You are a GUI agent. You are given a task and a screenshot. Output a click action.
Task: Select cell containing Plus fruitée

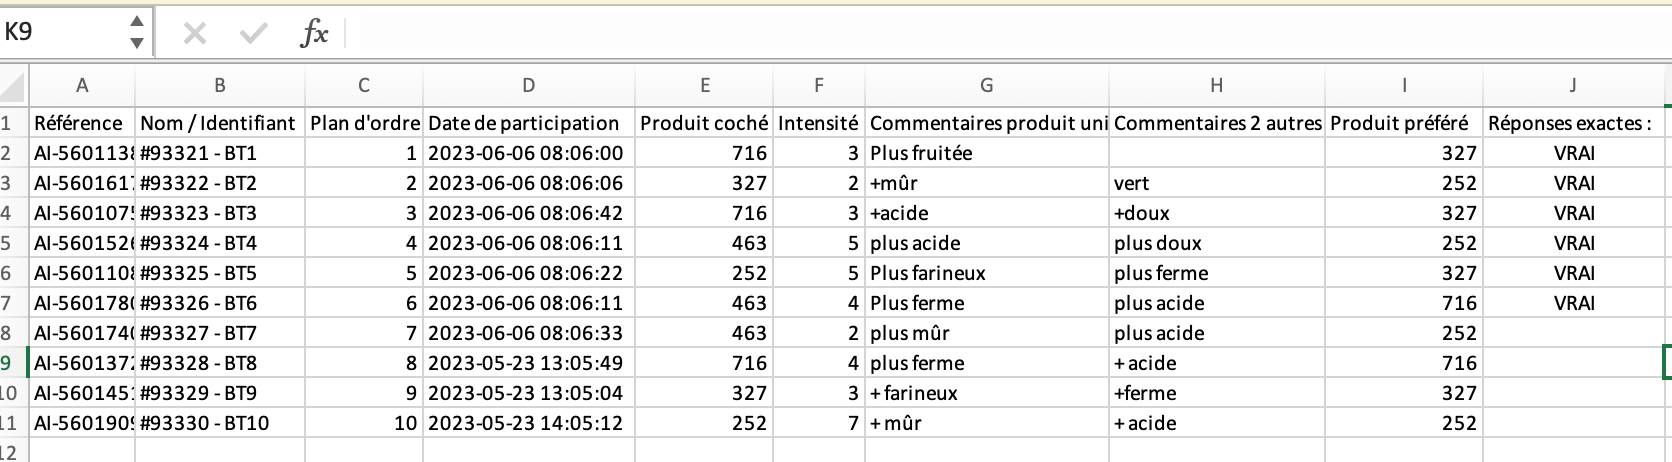click(x=921, y=153)
